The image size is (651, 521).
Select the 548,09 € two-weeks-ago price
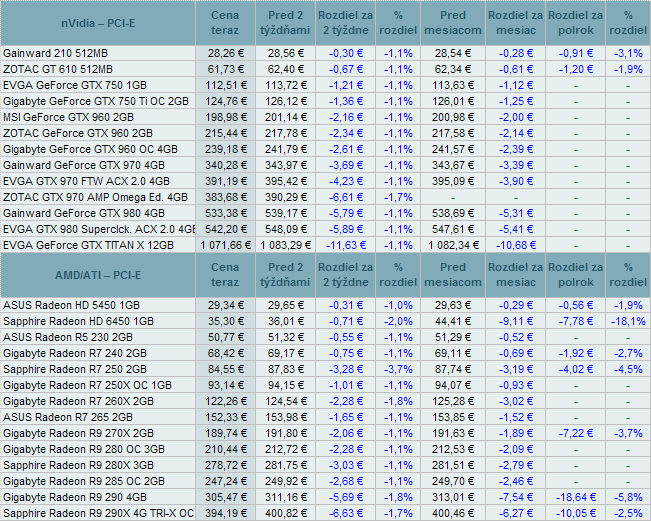click(x=286, y=229)
